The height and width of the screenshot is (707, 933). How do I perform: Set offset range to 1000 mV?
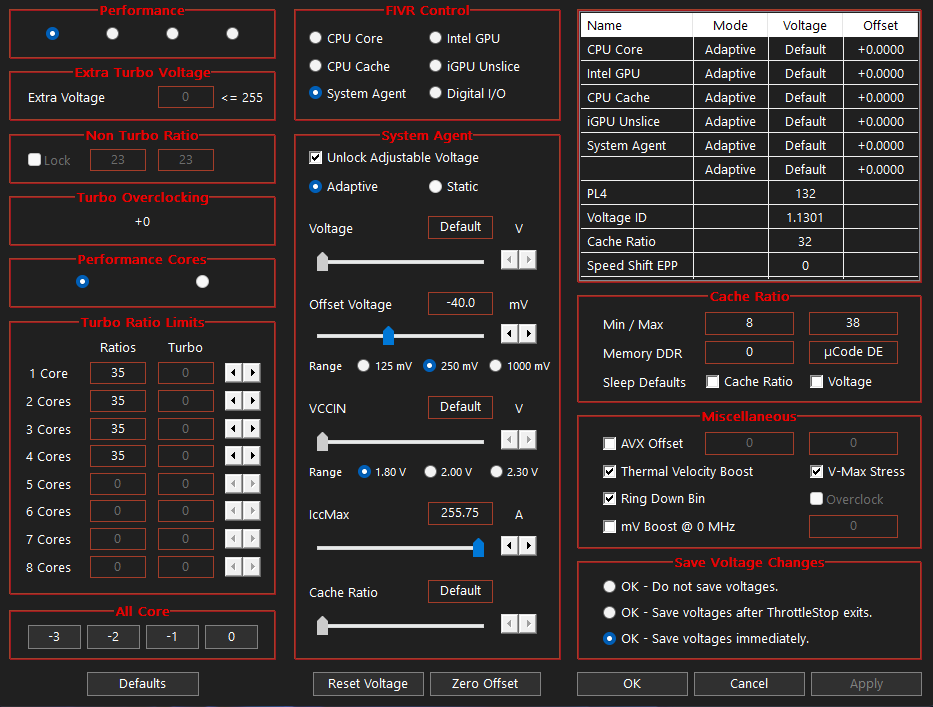[x=496, y=365]
